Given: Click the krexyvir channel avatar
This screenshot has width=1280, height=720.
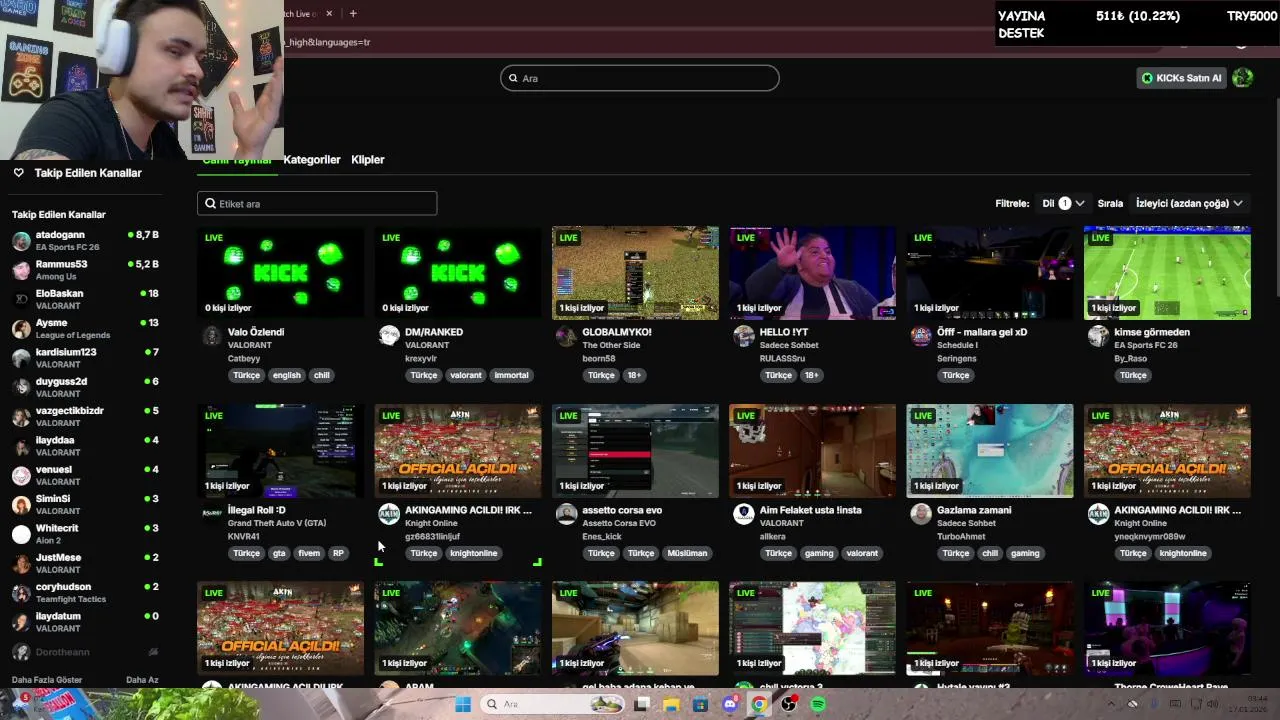Looking at the screenshot, I should (389, 336).
